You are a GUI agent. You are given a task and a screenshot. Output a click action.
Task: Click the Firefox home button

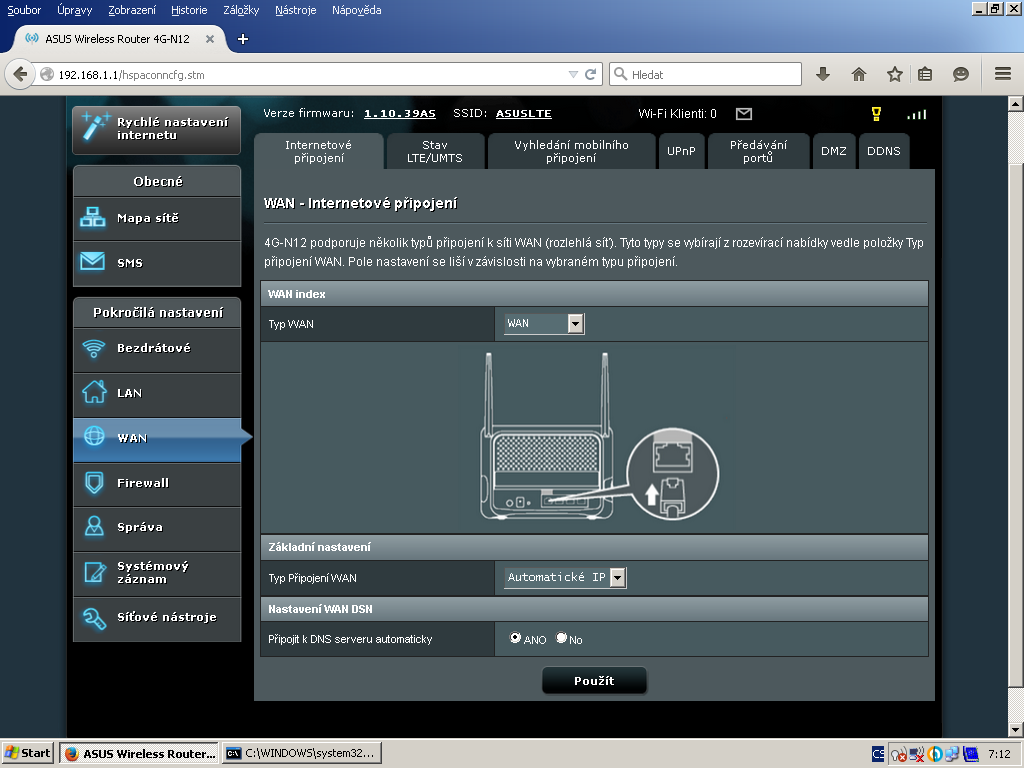(x=858, y=74)
